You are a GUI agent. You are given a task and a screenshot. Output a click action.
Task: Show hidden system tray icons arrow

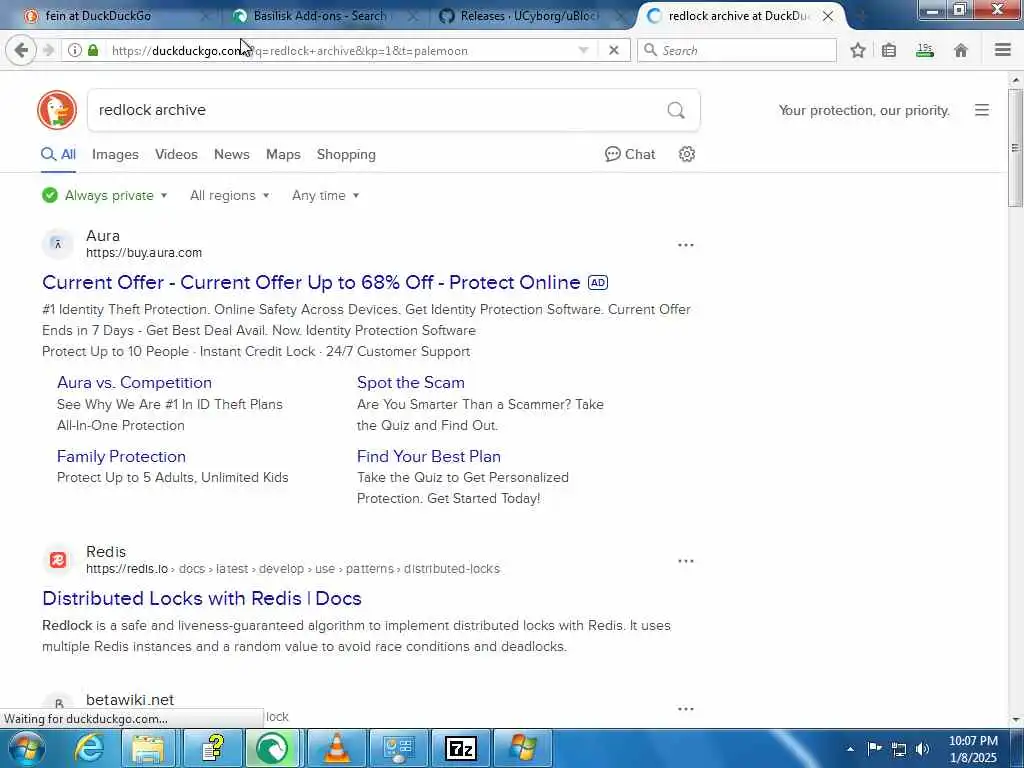pyautogui.click(x=850, y=749)
